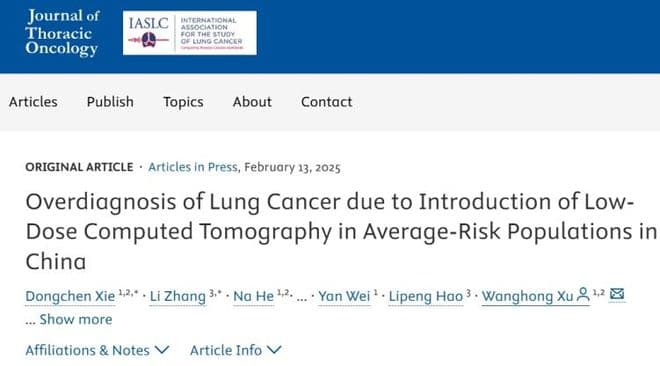Open the IASLC association logo

pos(190,33)
